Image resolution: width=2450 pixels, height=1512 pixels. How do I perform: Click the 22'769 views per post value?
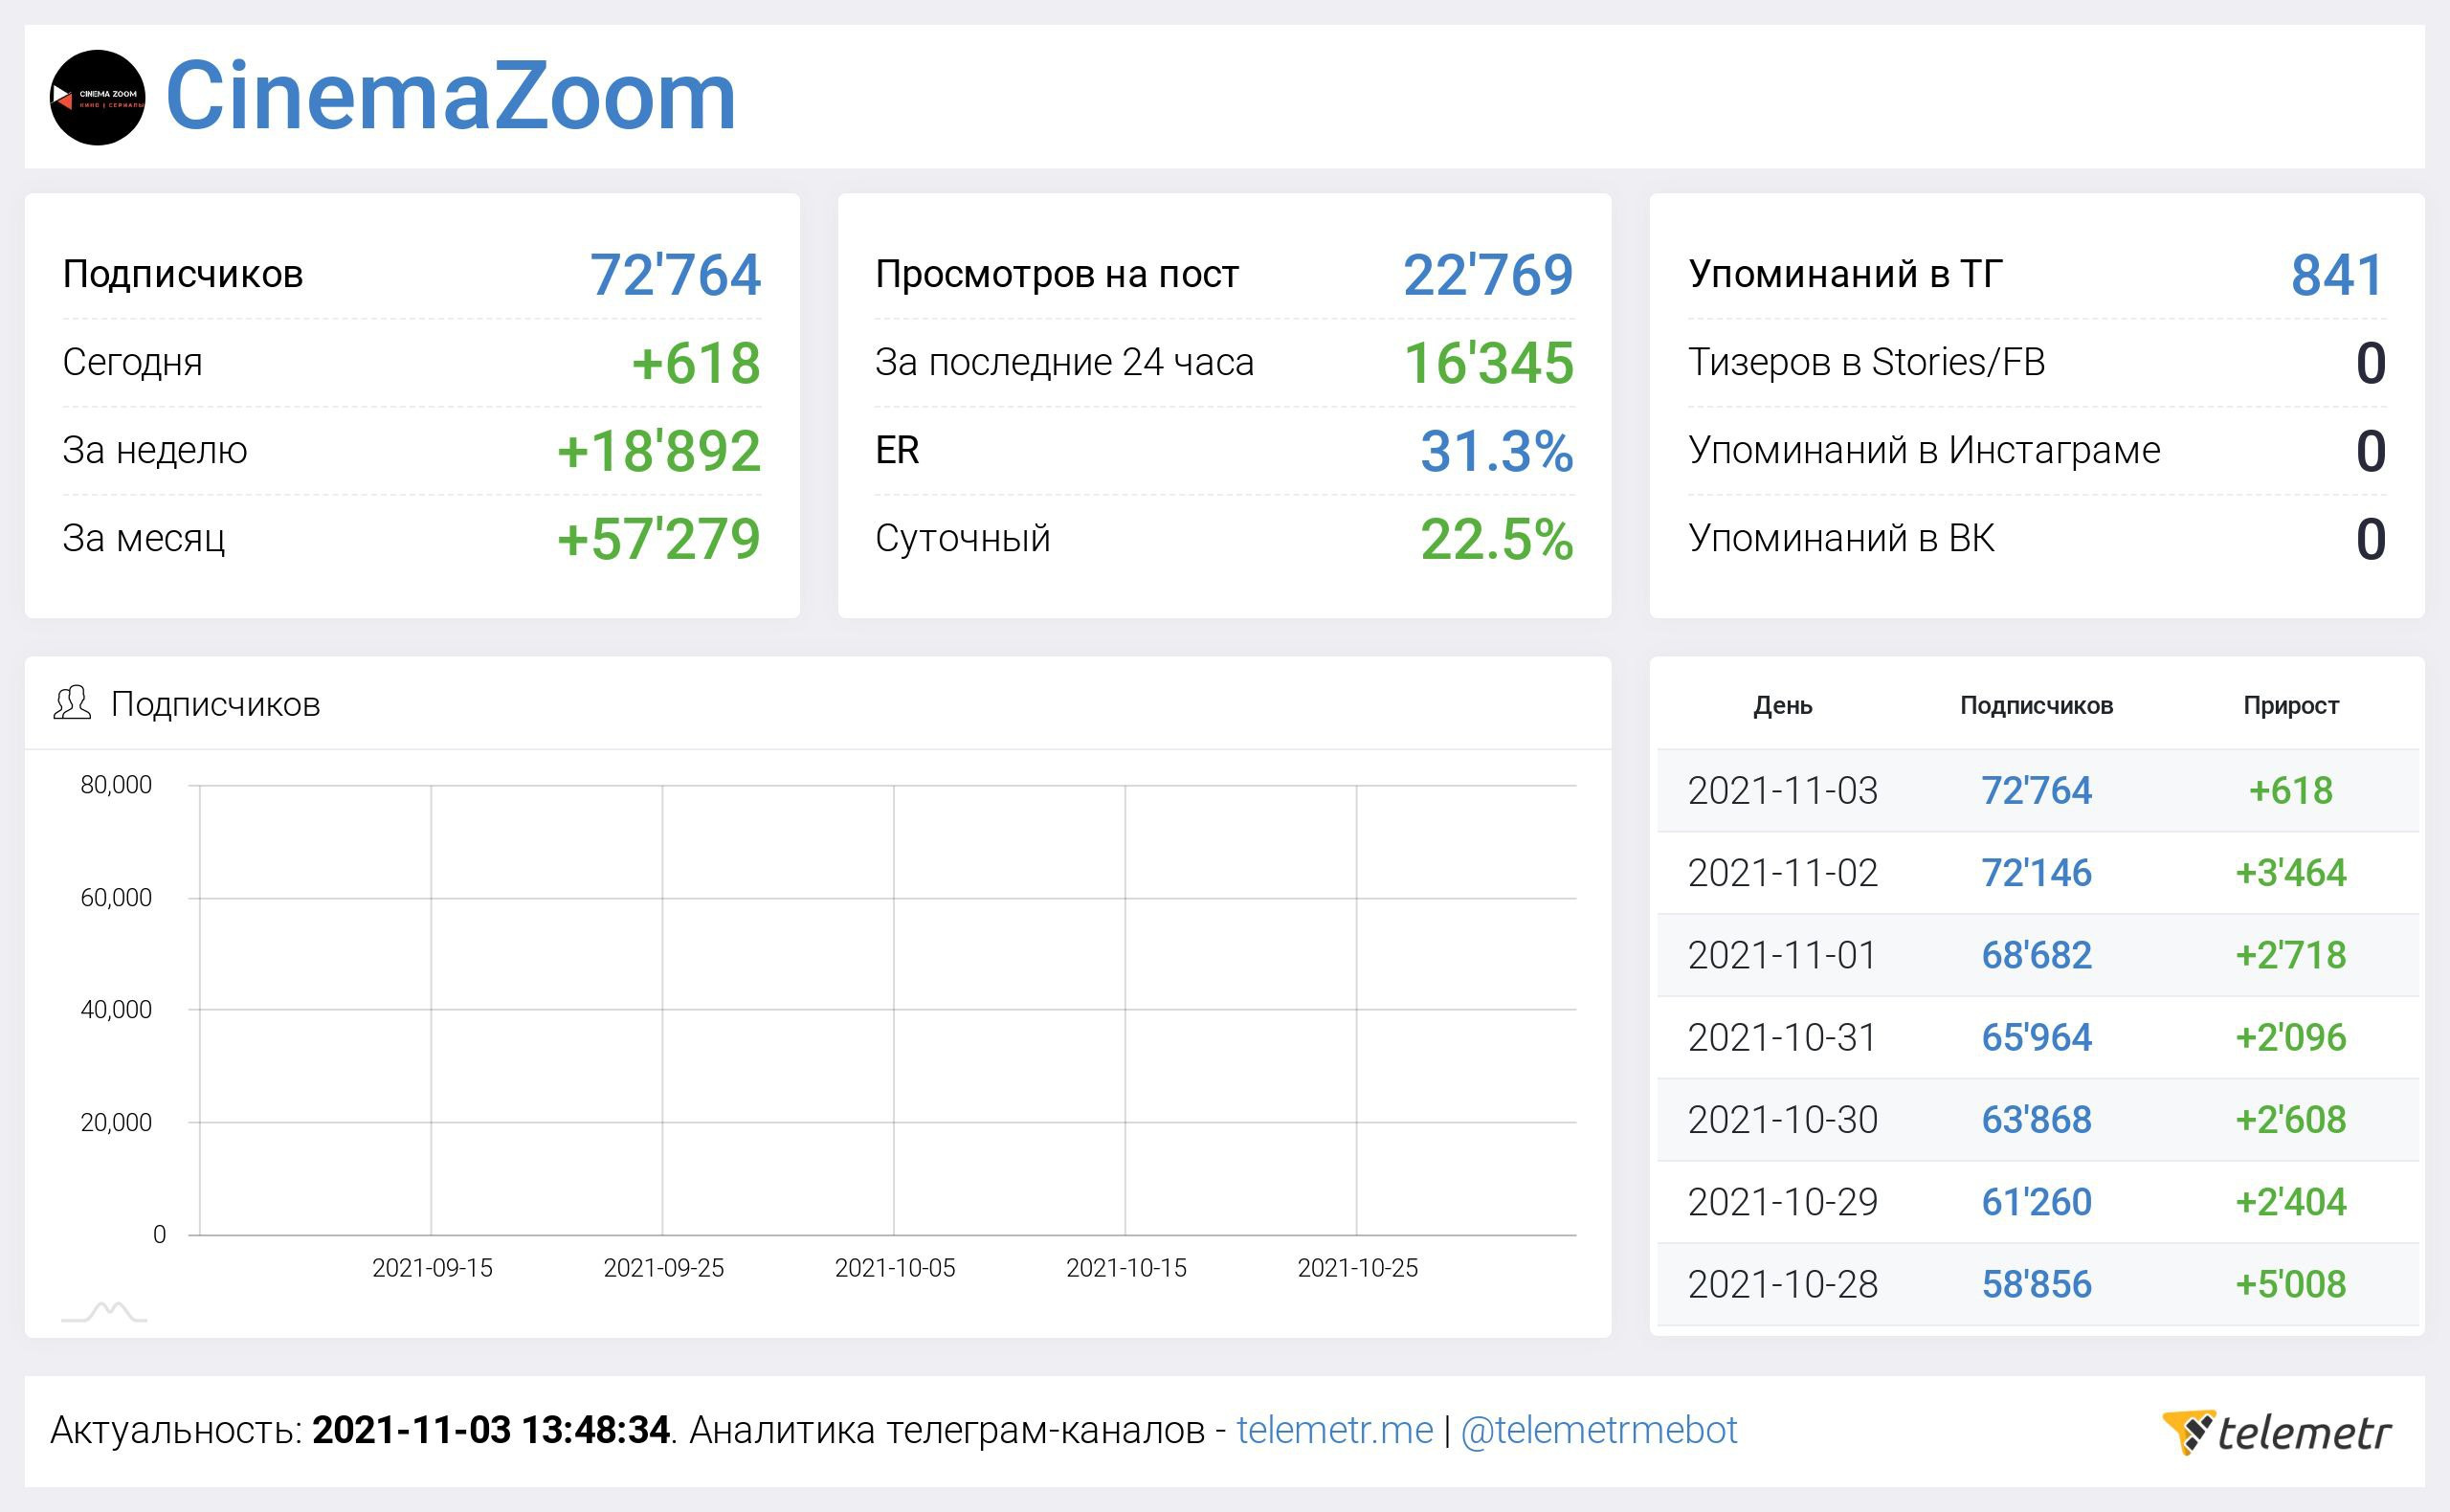point(1487,275)
